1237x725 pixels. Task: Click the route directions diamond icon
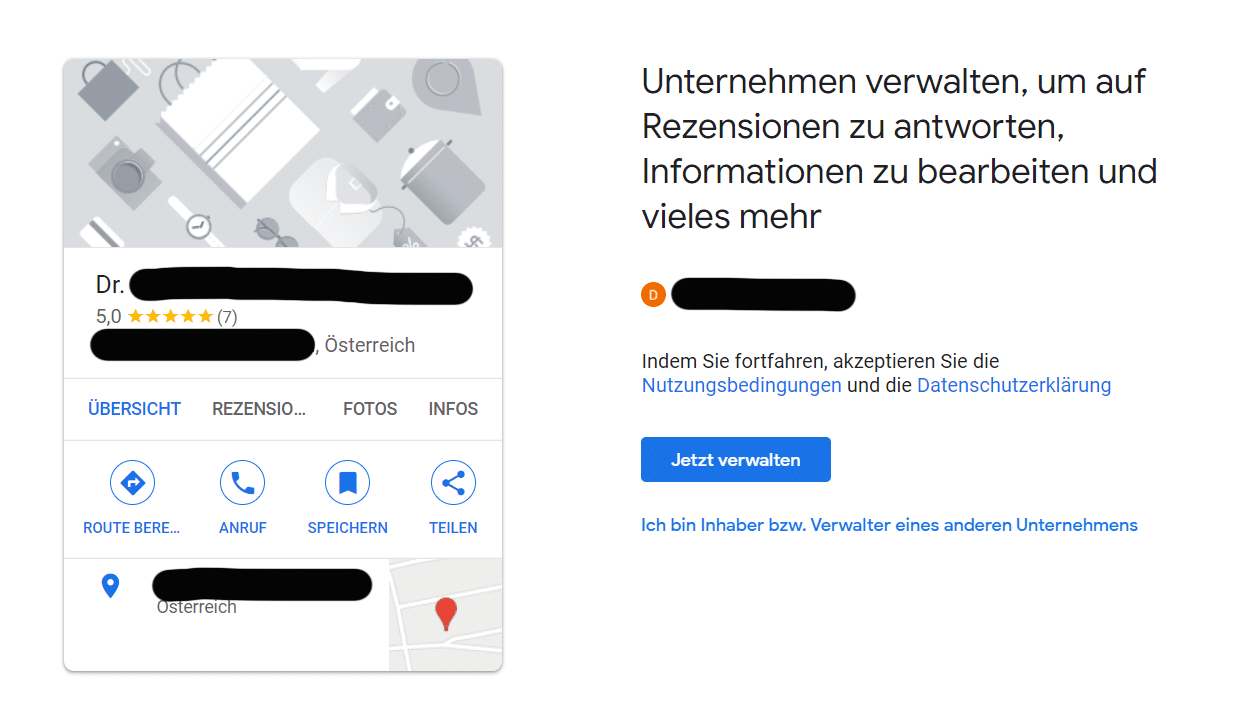tap(133, 484)
